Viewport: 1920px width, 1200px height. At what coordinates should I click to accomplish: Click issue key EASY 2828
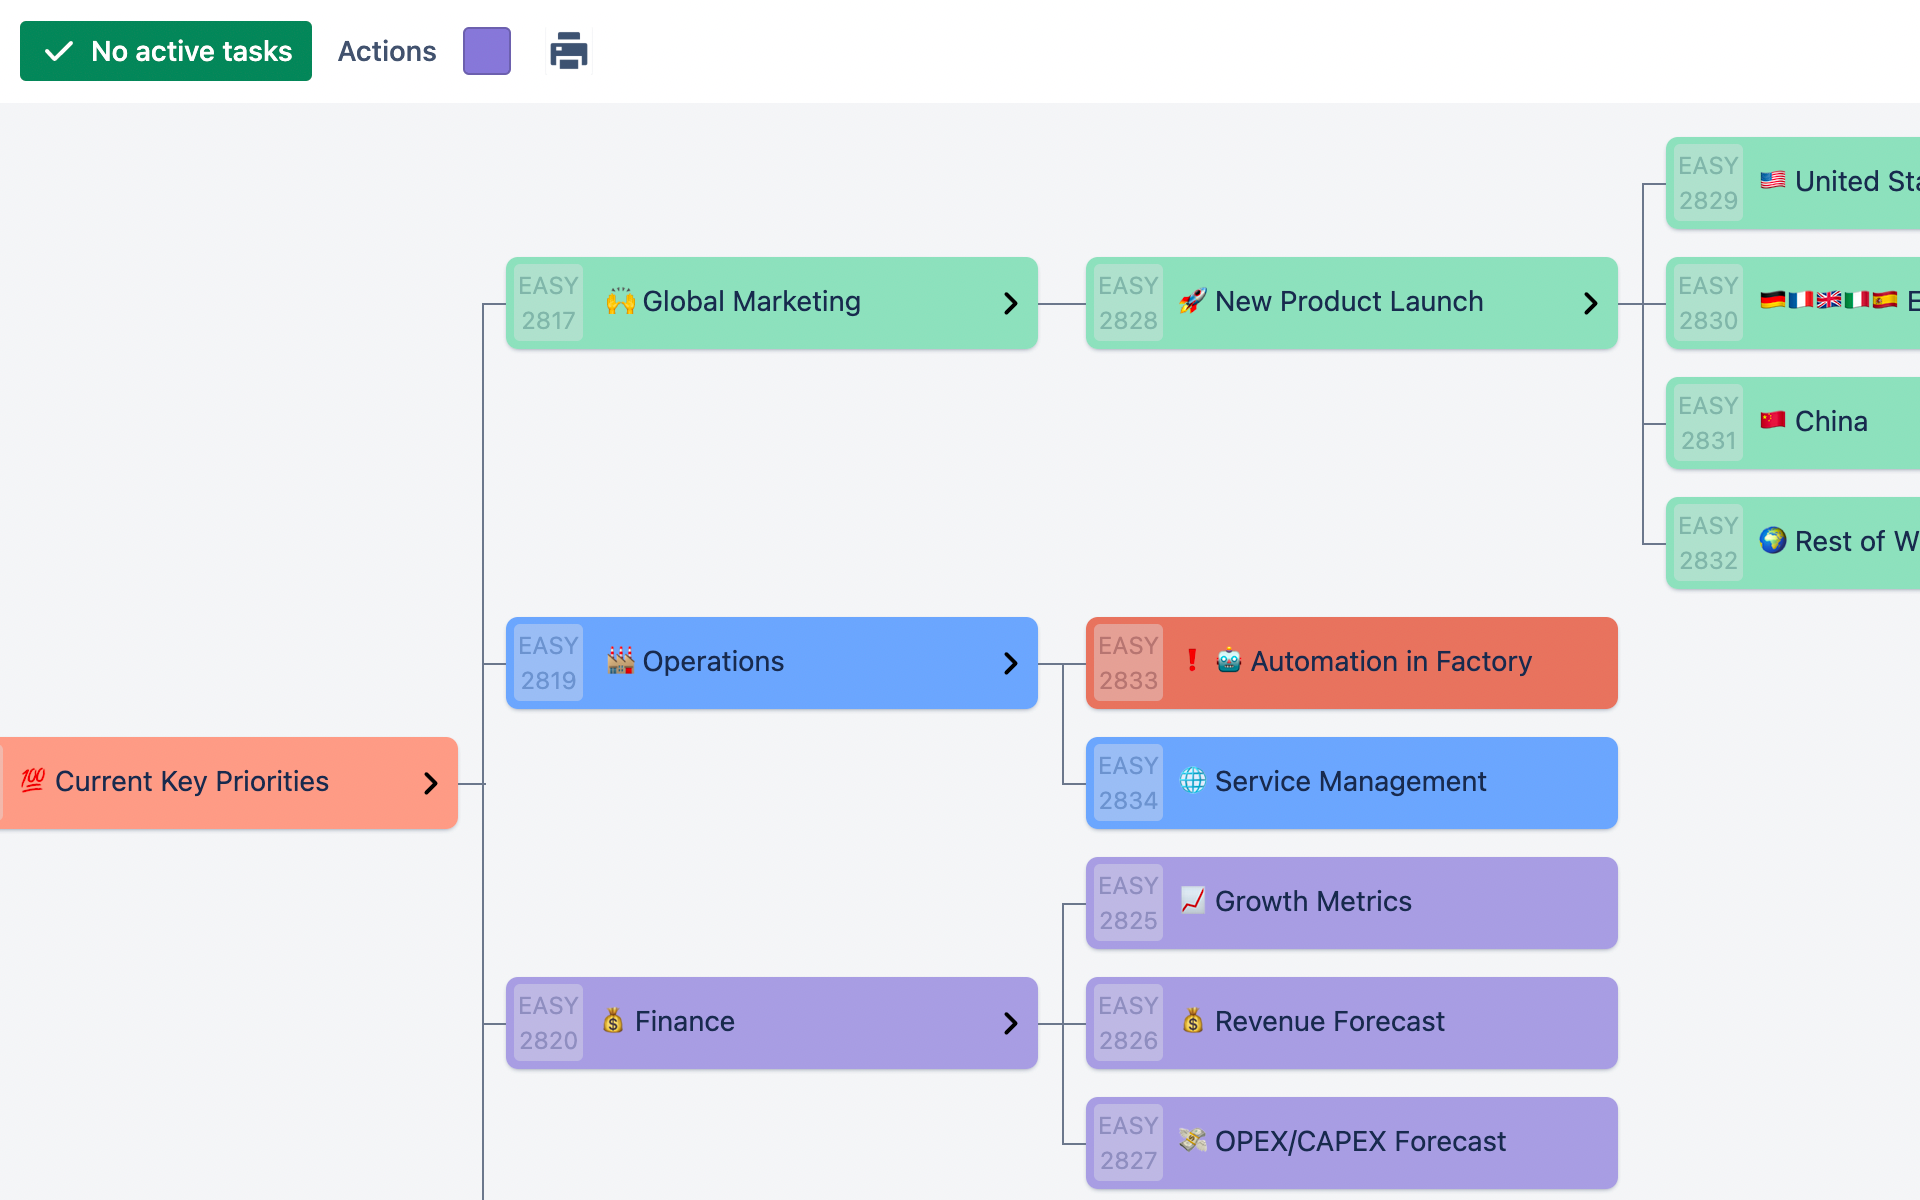pos(1128,303)
